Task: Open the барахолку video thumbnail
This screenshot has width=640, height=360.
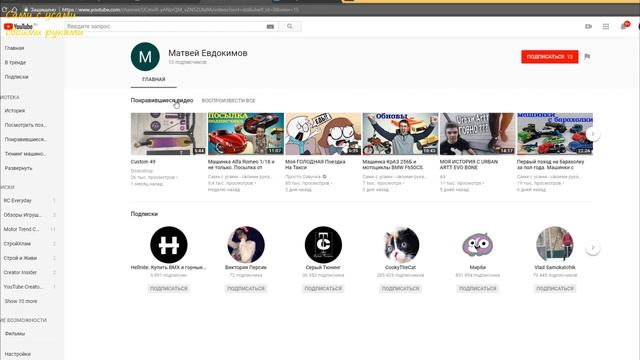Action: pyautogui.click(x=555, y=134)
